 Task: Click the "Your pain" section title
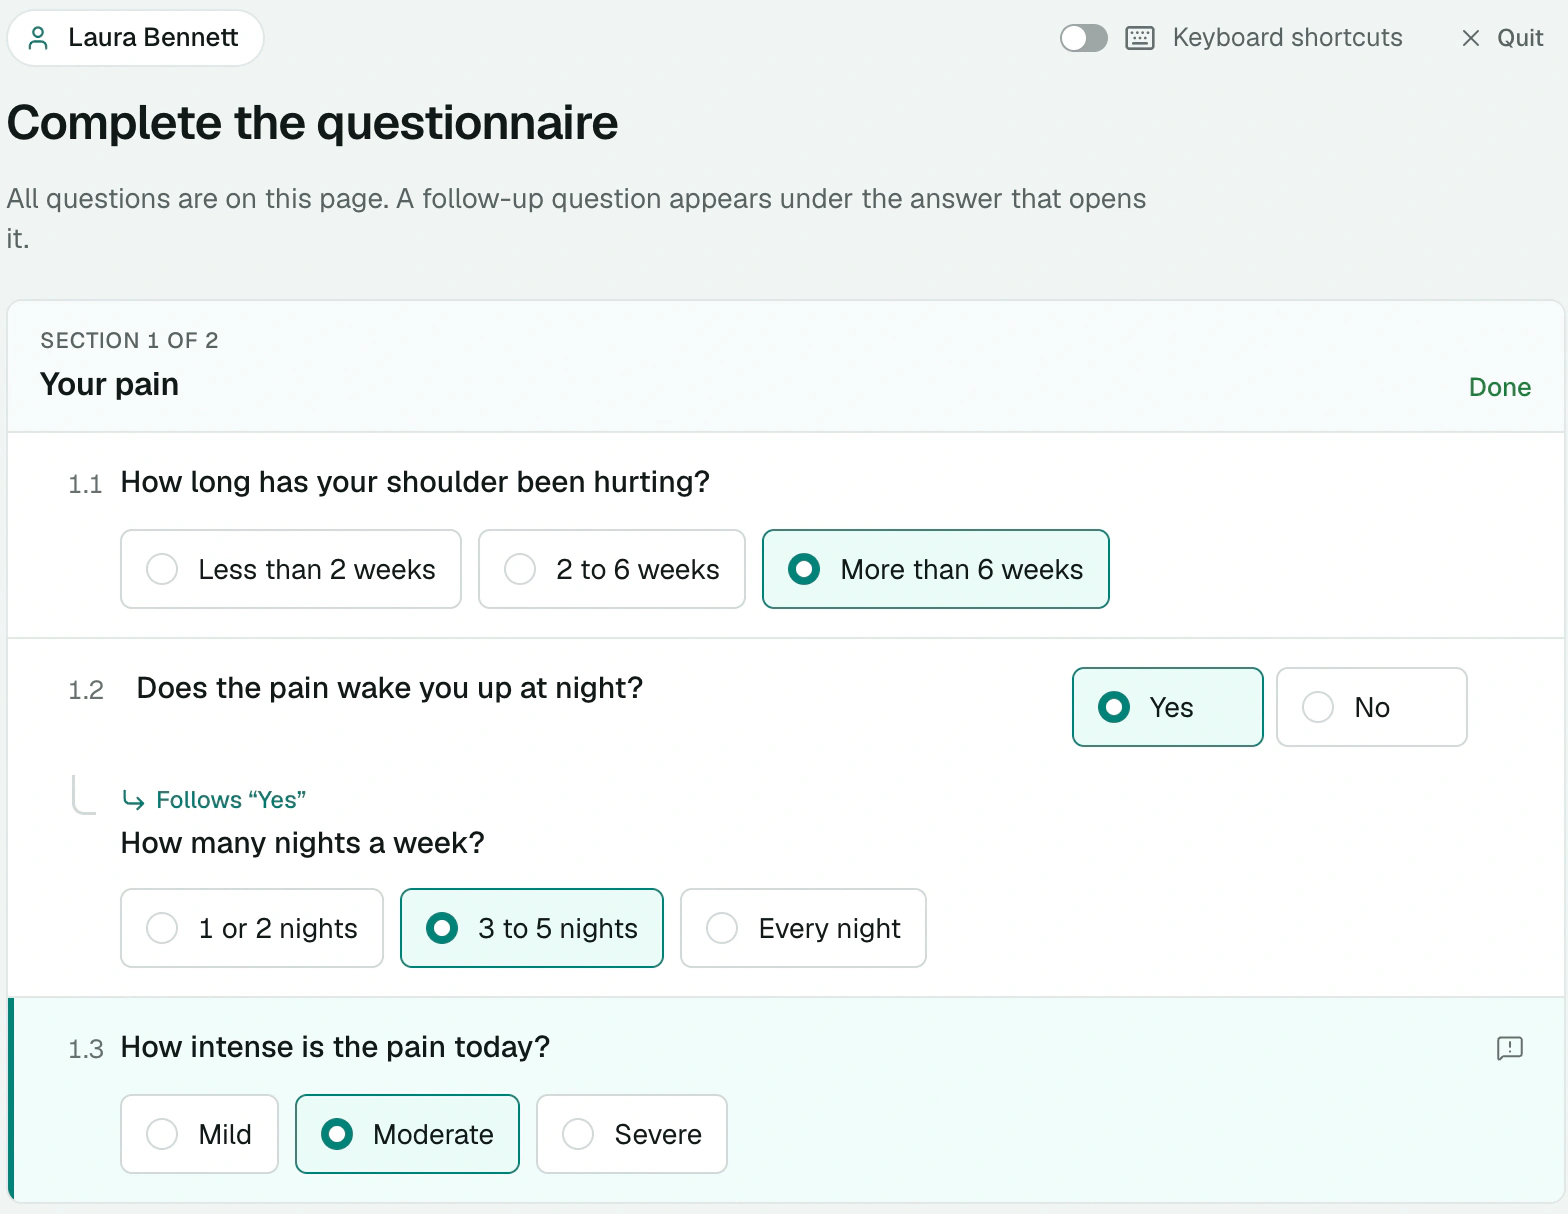110,384
